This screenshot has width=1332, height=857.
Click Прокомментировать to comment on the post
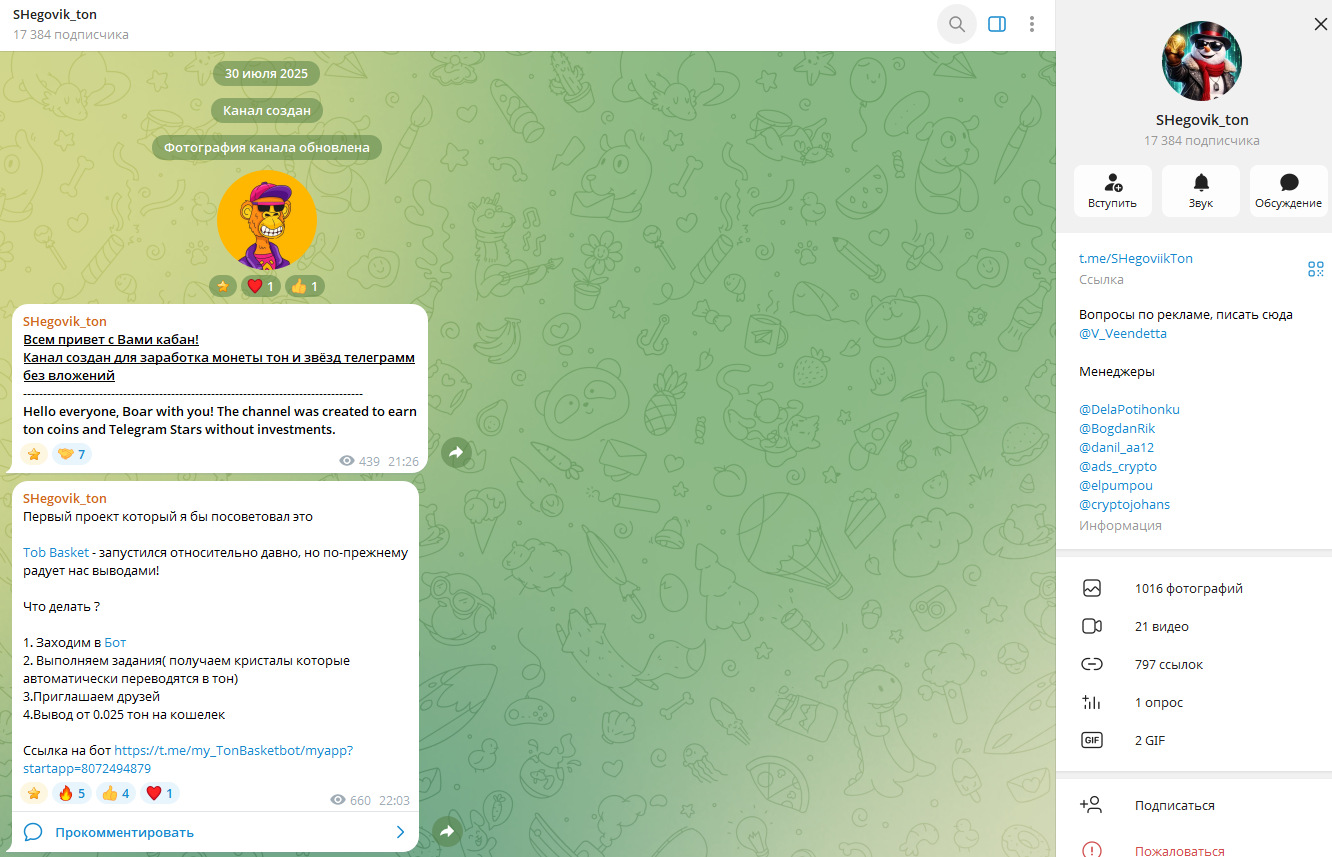[x=125, y=832]
